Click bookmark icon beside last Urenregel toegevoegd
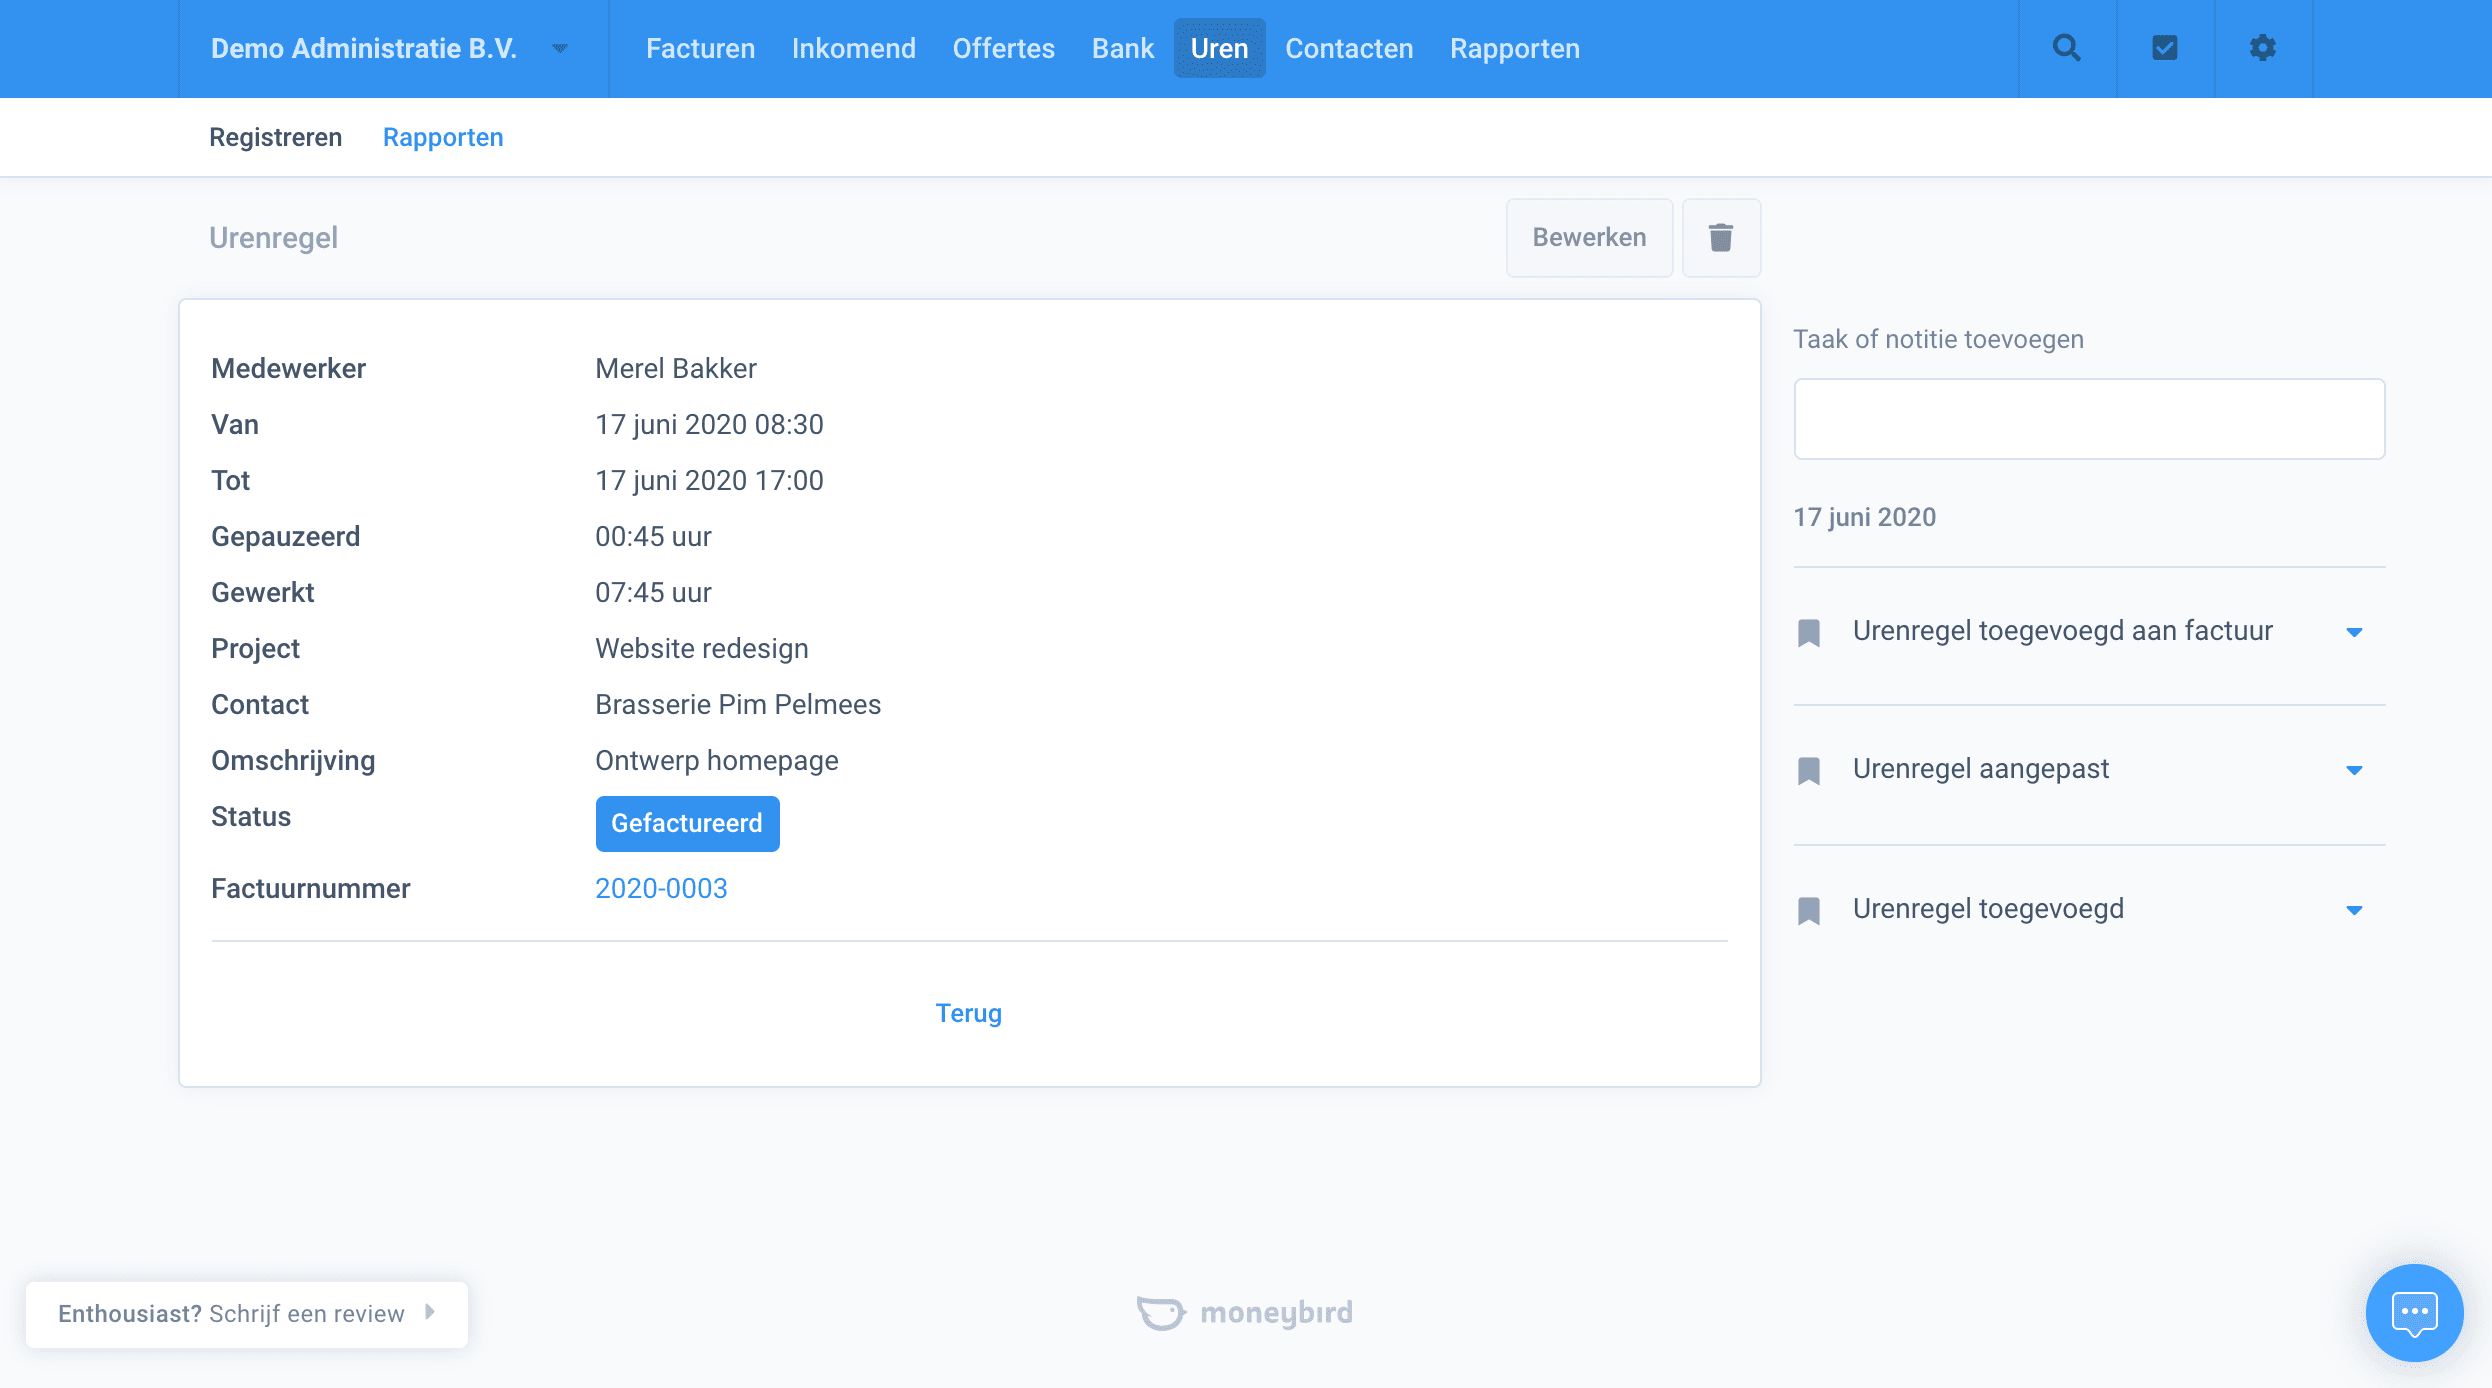The height and width of the screenshot is (1388, 2492). 1808,910
